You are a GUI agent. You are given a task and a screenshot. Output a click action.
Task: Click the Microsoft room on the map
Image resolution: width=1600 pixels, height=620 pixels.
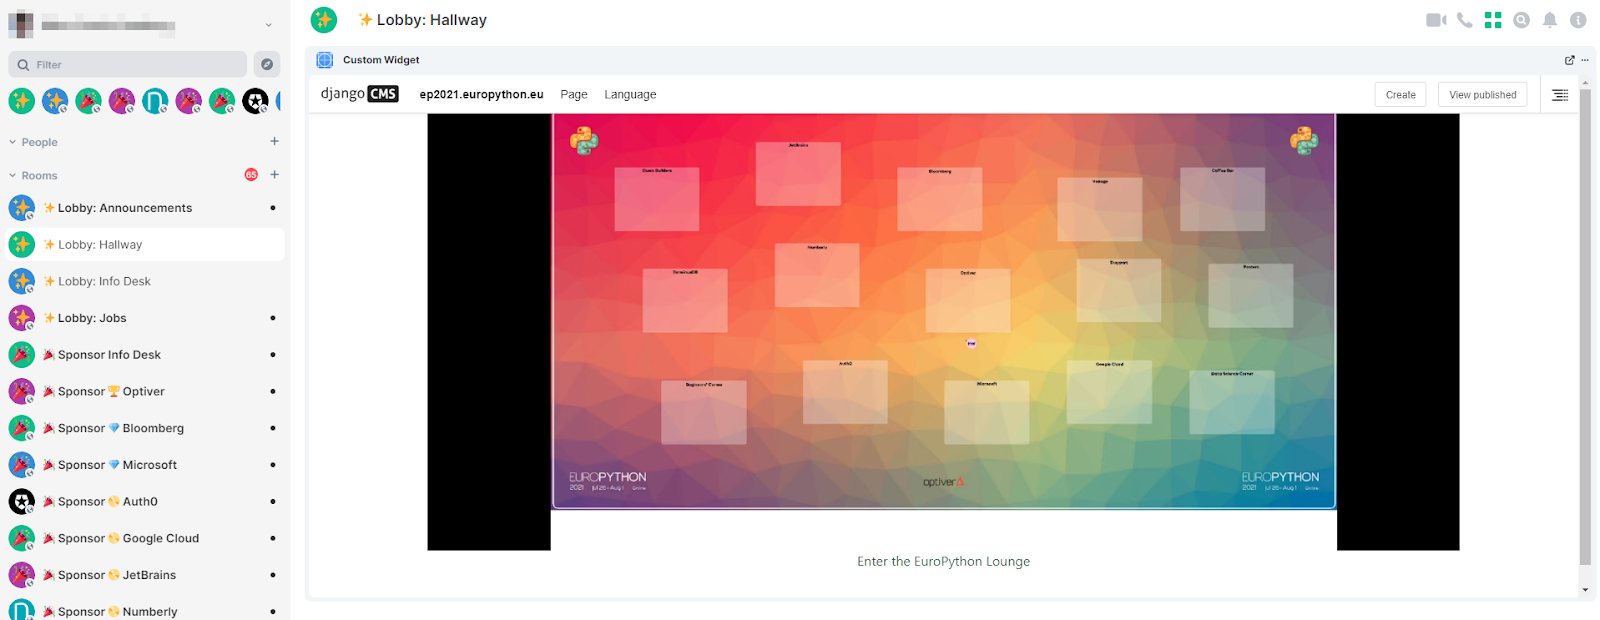click(x=987, y=412)
